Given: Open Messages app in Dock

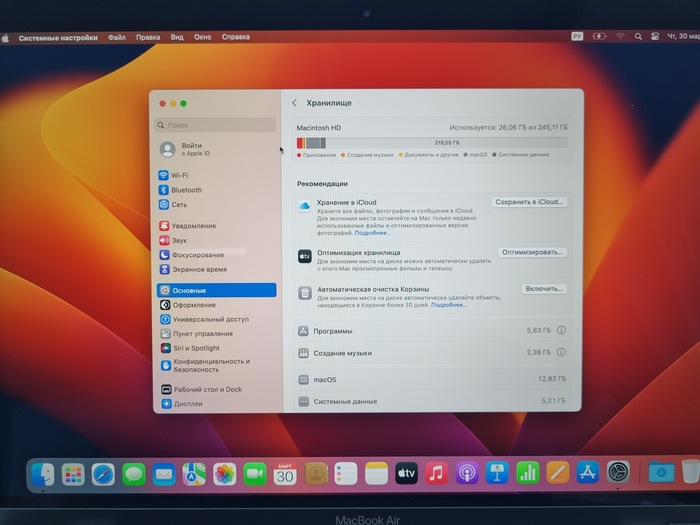Looking at the screenshot, I should click(133, 474).
